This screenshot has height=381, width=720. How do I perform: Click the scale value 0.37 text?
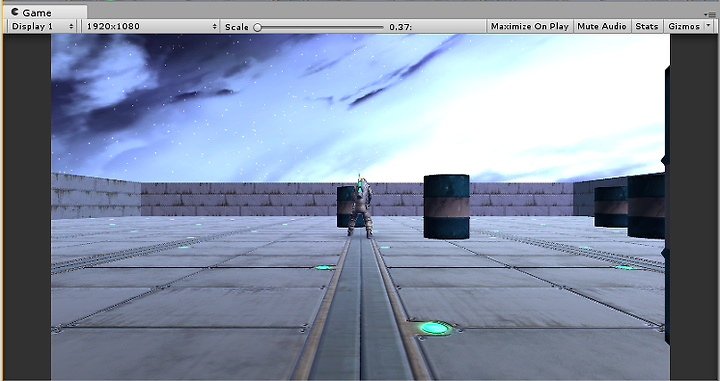point(400,27)
